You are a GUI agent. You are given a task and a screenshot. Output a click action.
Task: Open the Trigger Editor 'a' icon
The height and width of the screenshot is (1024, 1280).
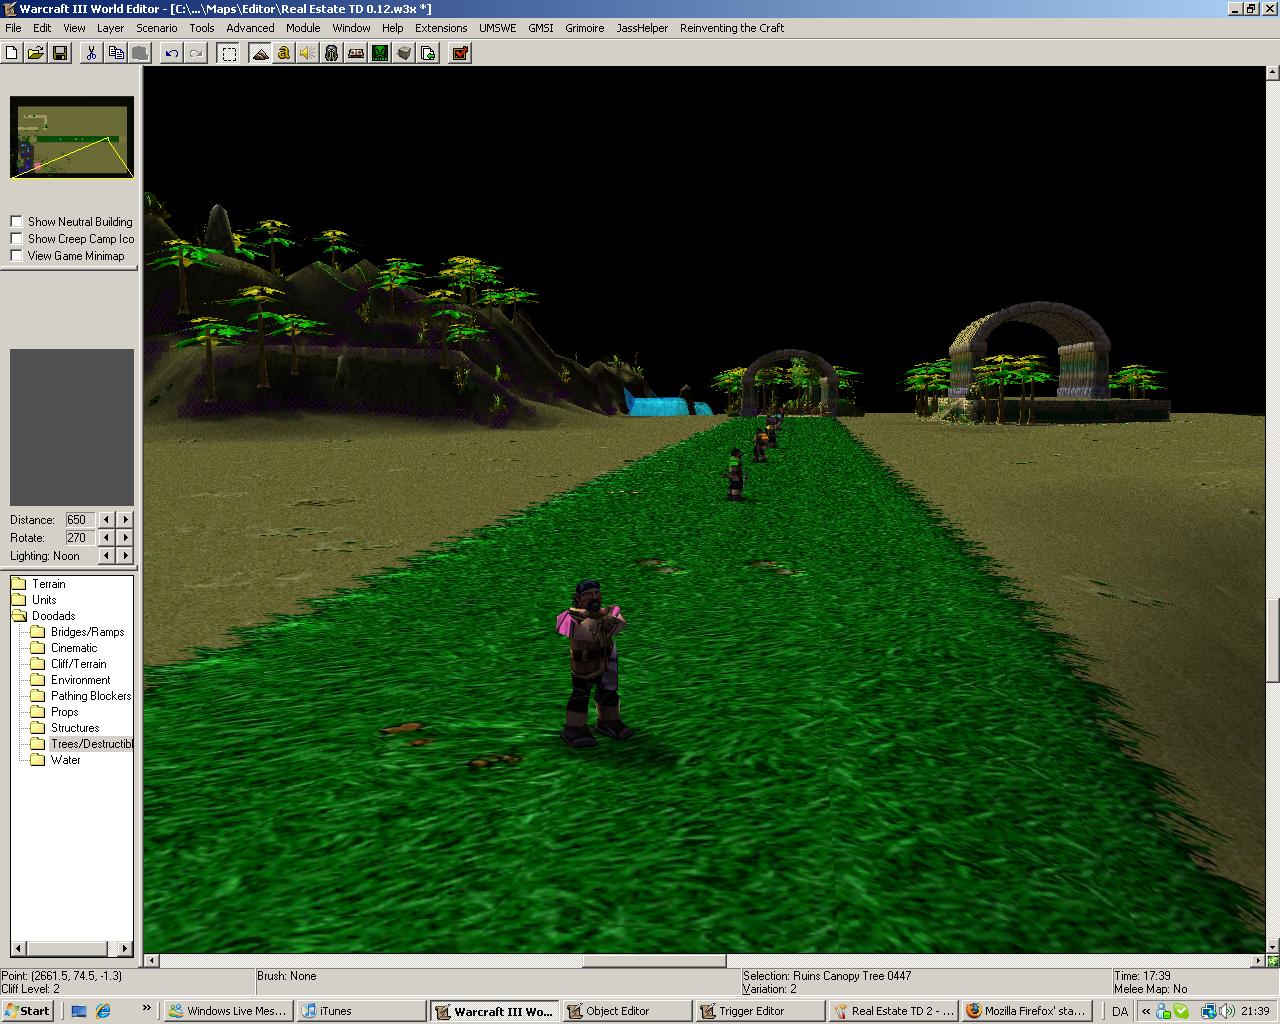[284, 53]
